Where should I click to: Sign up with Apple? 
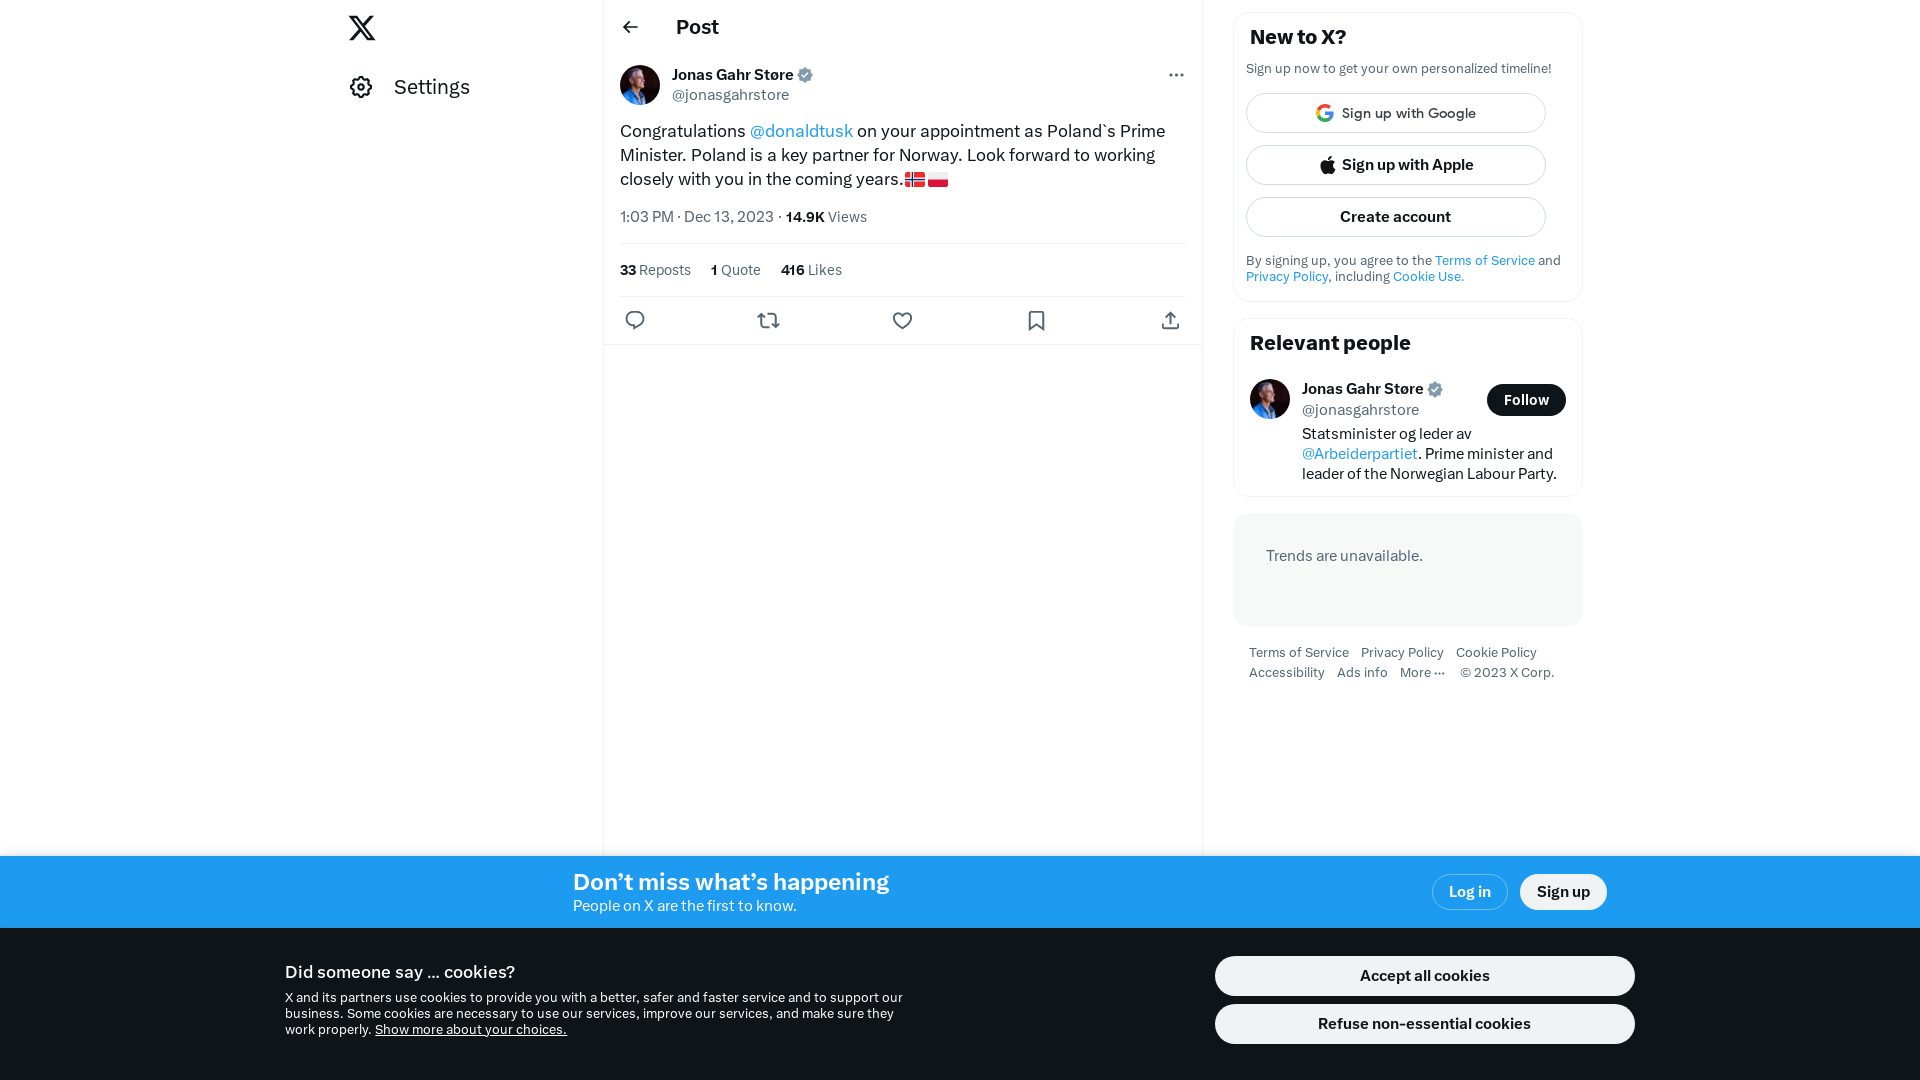(x=1396, y=165)
